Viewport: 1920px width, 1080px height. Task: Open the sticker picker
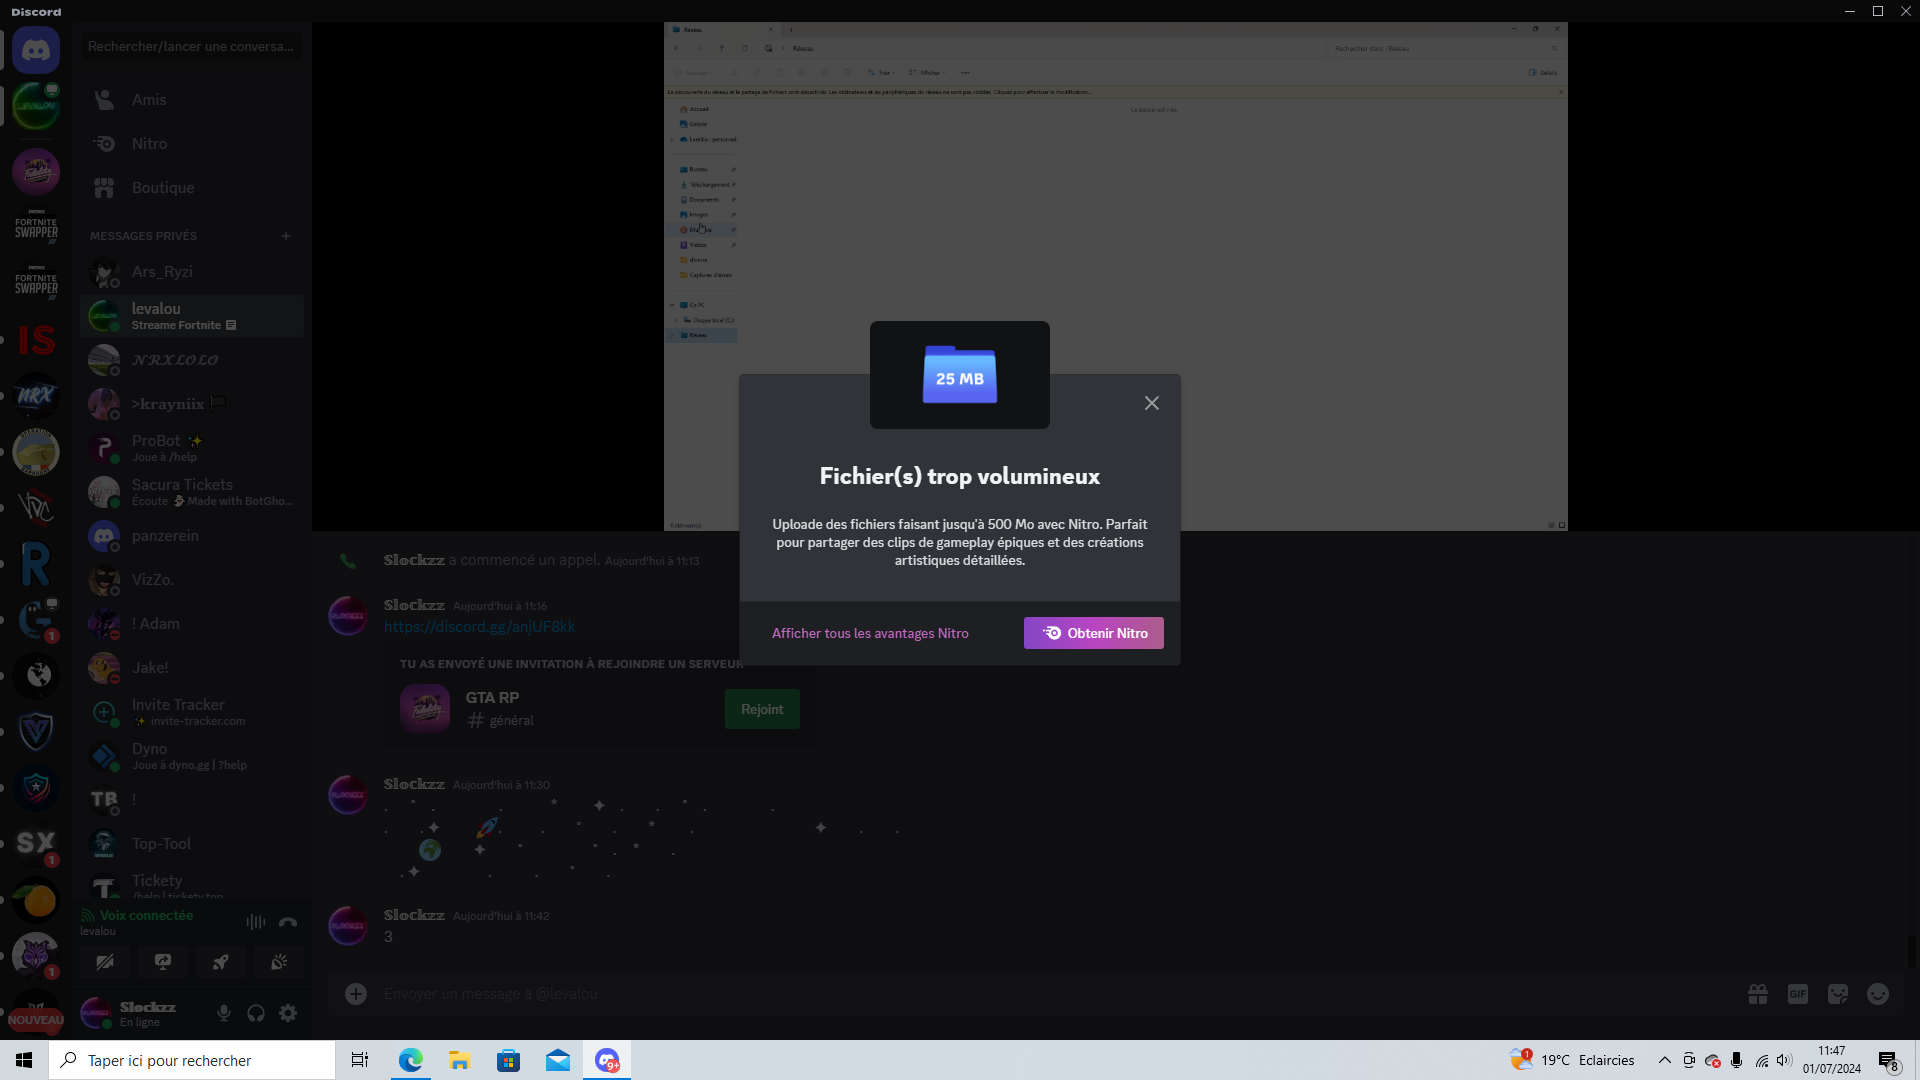click(x=1838, y=994)
